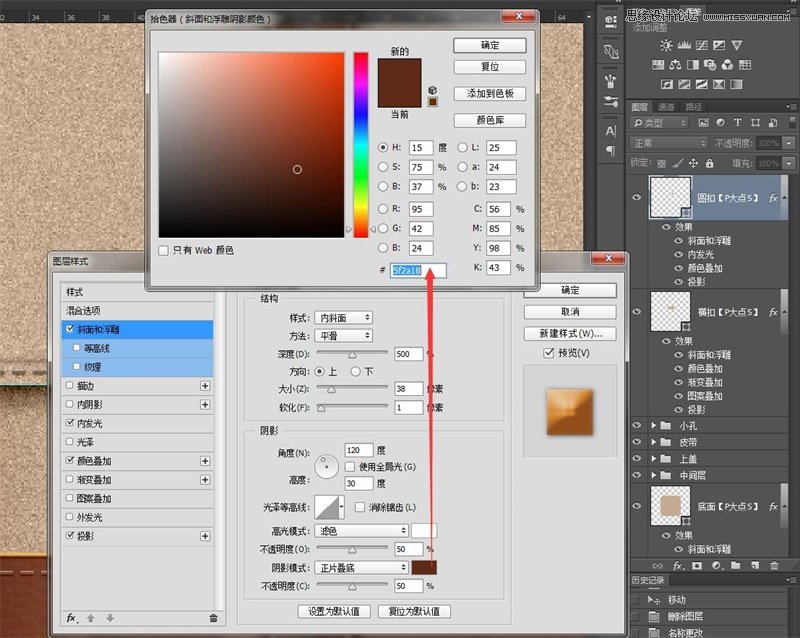Add a Posterize adjustment layer
The width and height of the screenshot is (800, 638).
[x=684, y=84]
